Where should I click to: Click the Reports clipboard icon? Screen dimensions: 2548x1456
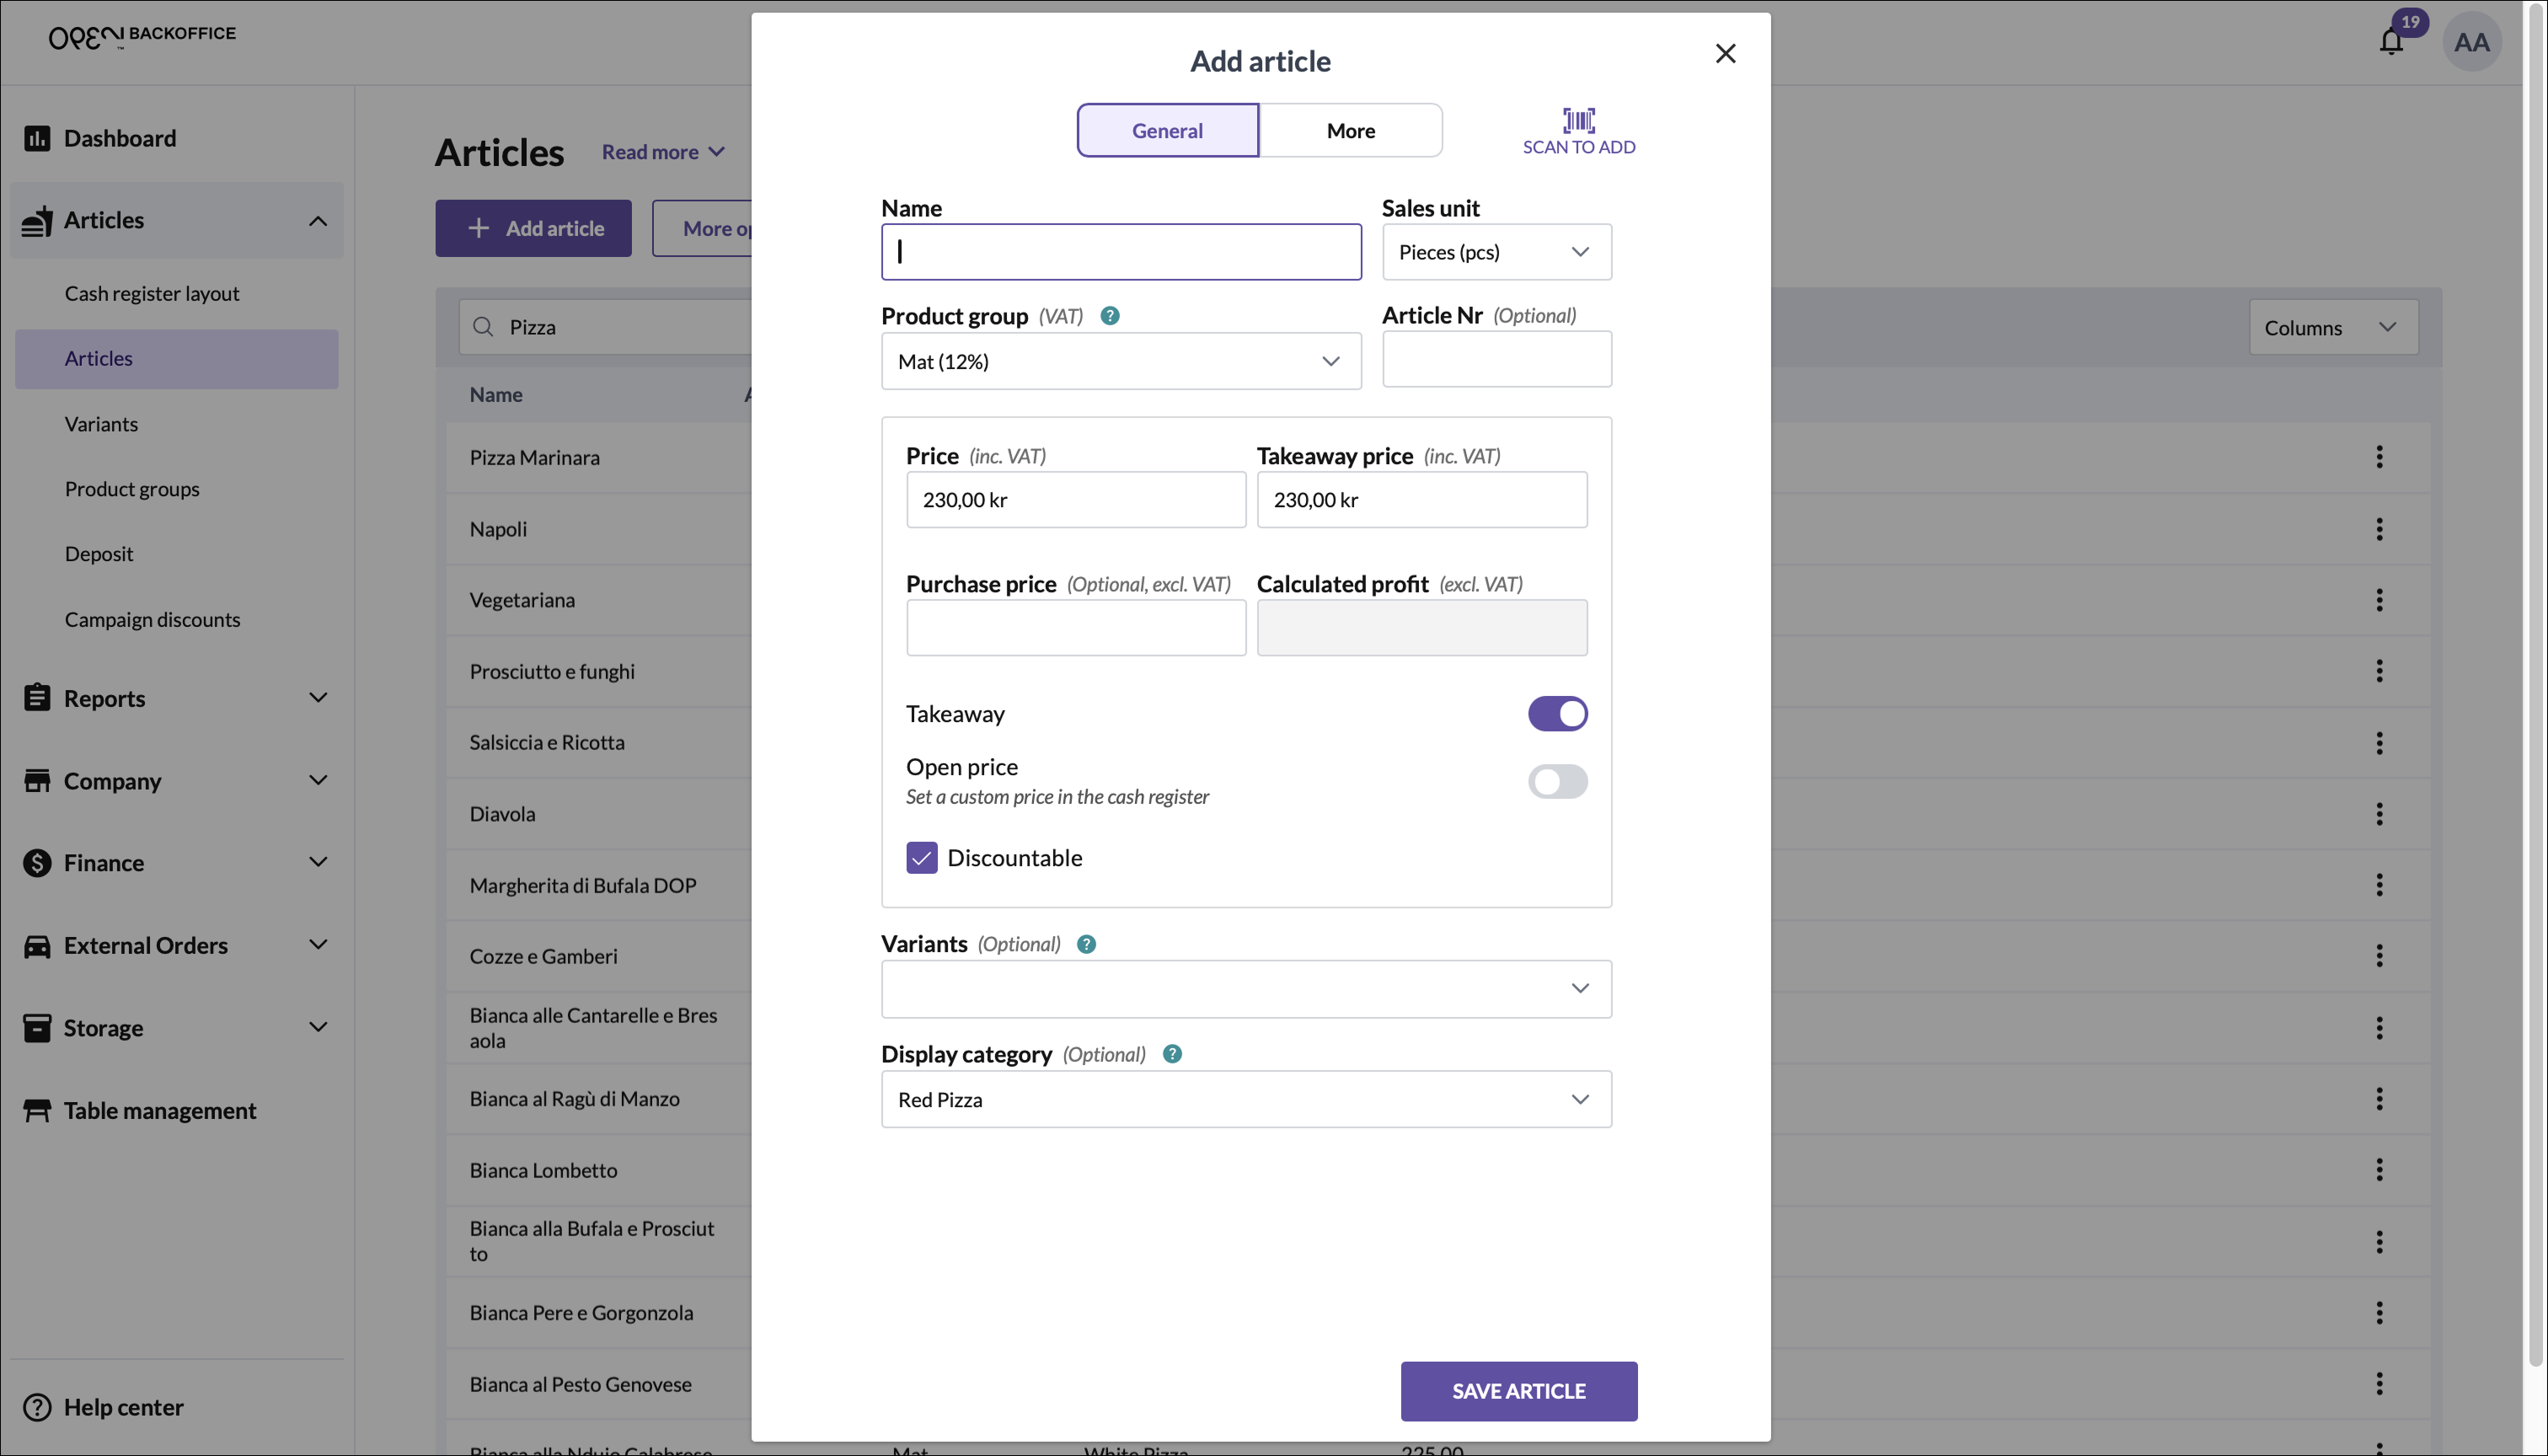[37, 698]
